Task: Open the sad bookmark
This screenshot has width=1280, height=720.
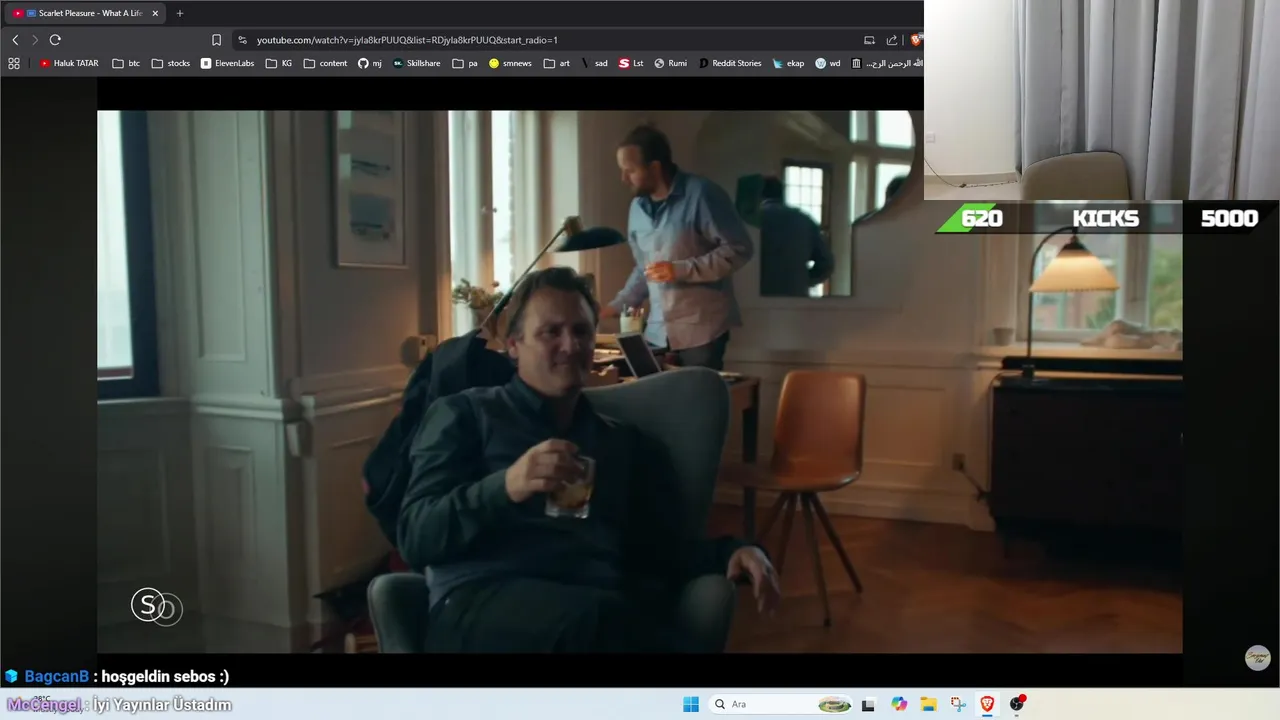Action: tap(594, 63)
